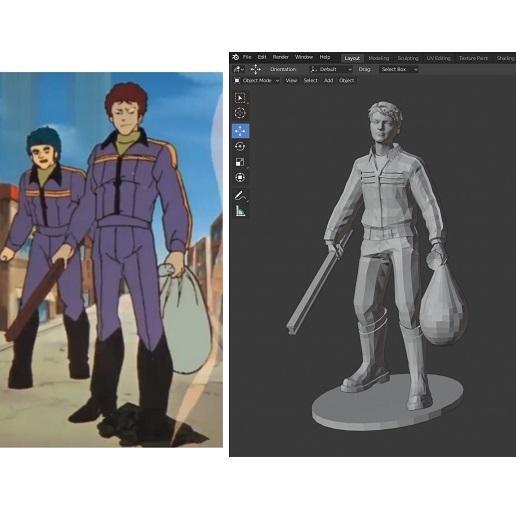Select the Cursor tool
The image size is (516, 516).
[x=240, y=113]
